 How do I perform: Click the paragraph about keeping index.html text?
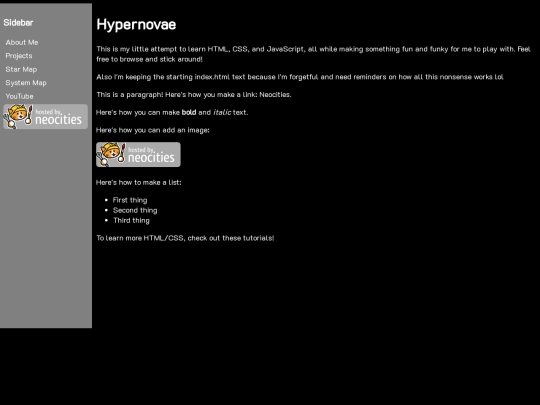[x=300, y=77]
